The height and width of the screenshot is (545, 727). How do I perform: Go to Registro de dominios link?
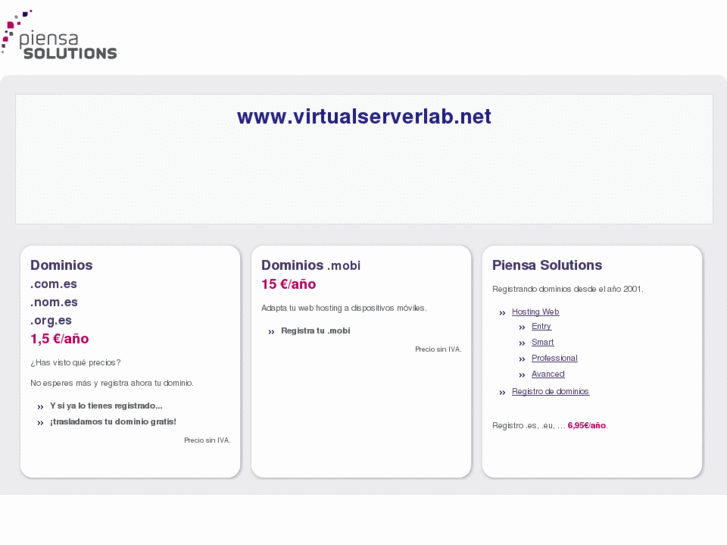pyautogui.click(x=550, y=391)
